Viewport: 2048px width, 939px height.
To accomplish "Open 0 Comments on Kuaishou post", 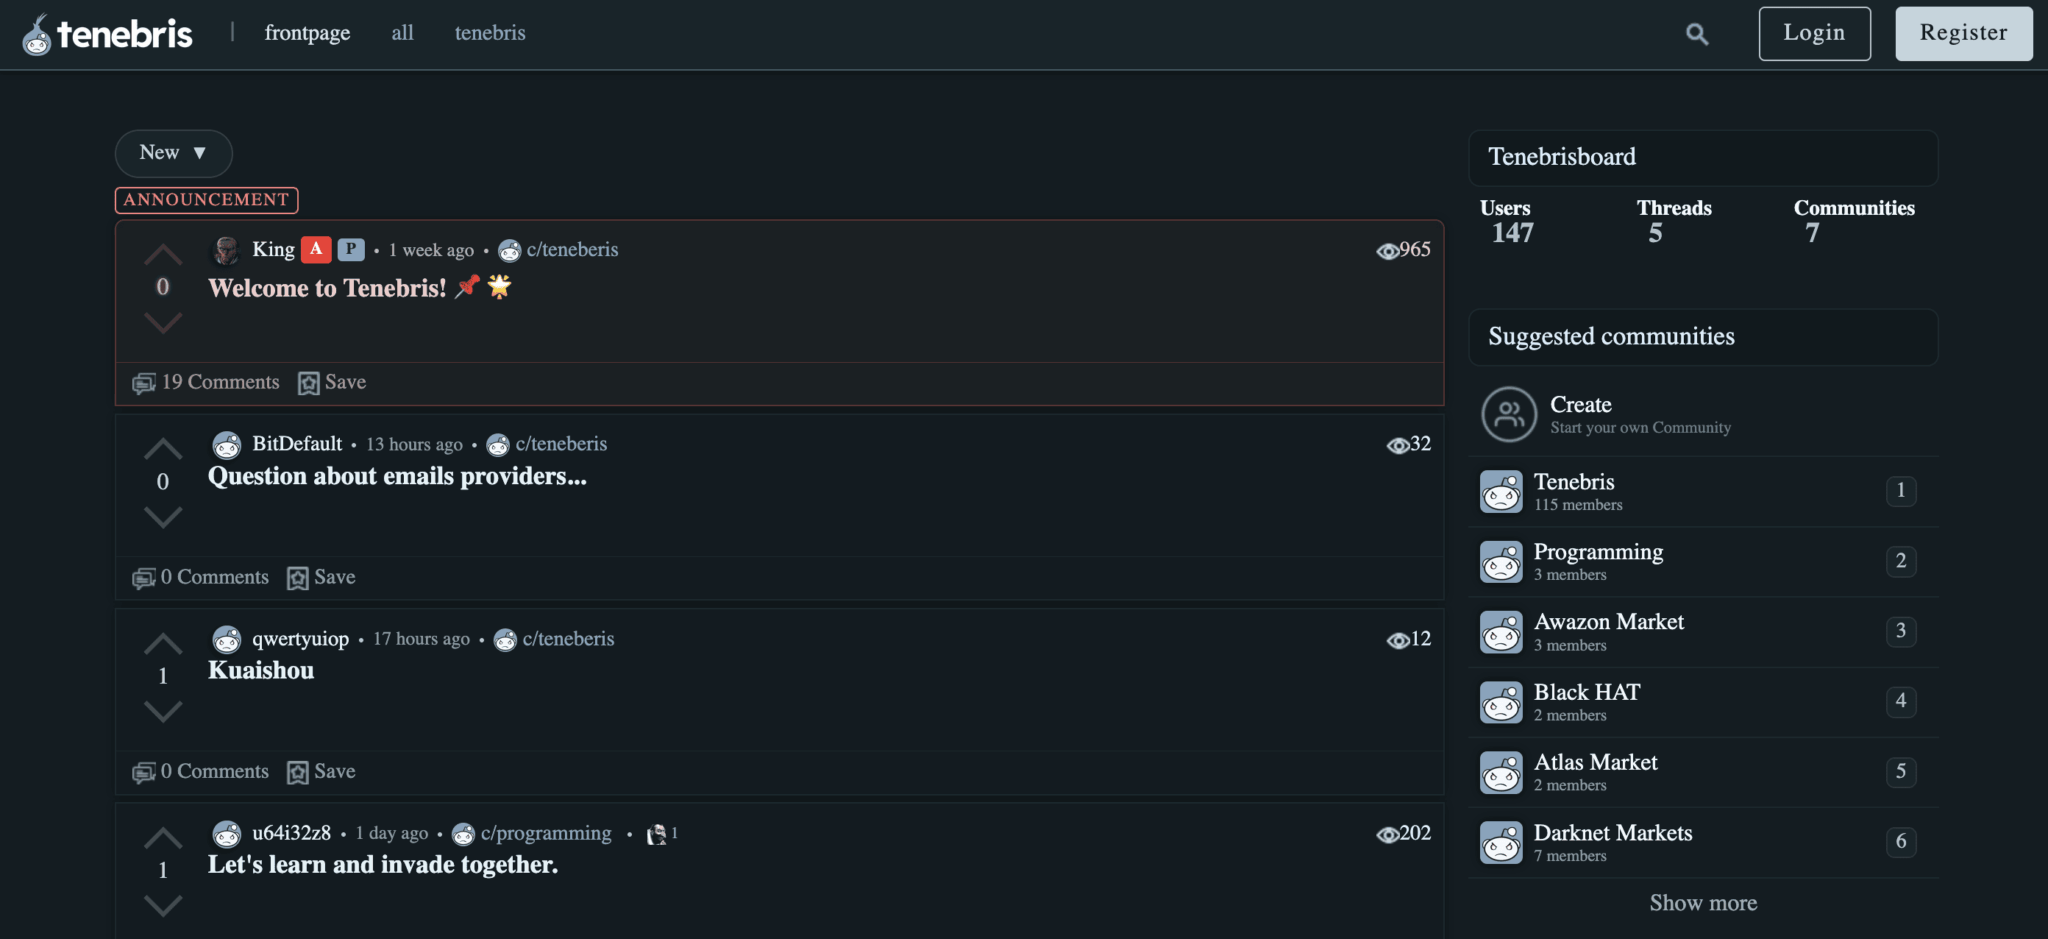I will (201, 772).
